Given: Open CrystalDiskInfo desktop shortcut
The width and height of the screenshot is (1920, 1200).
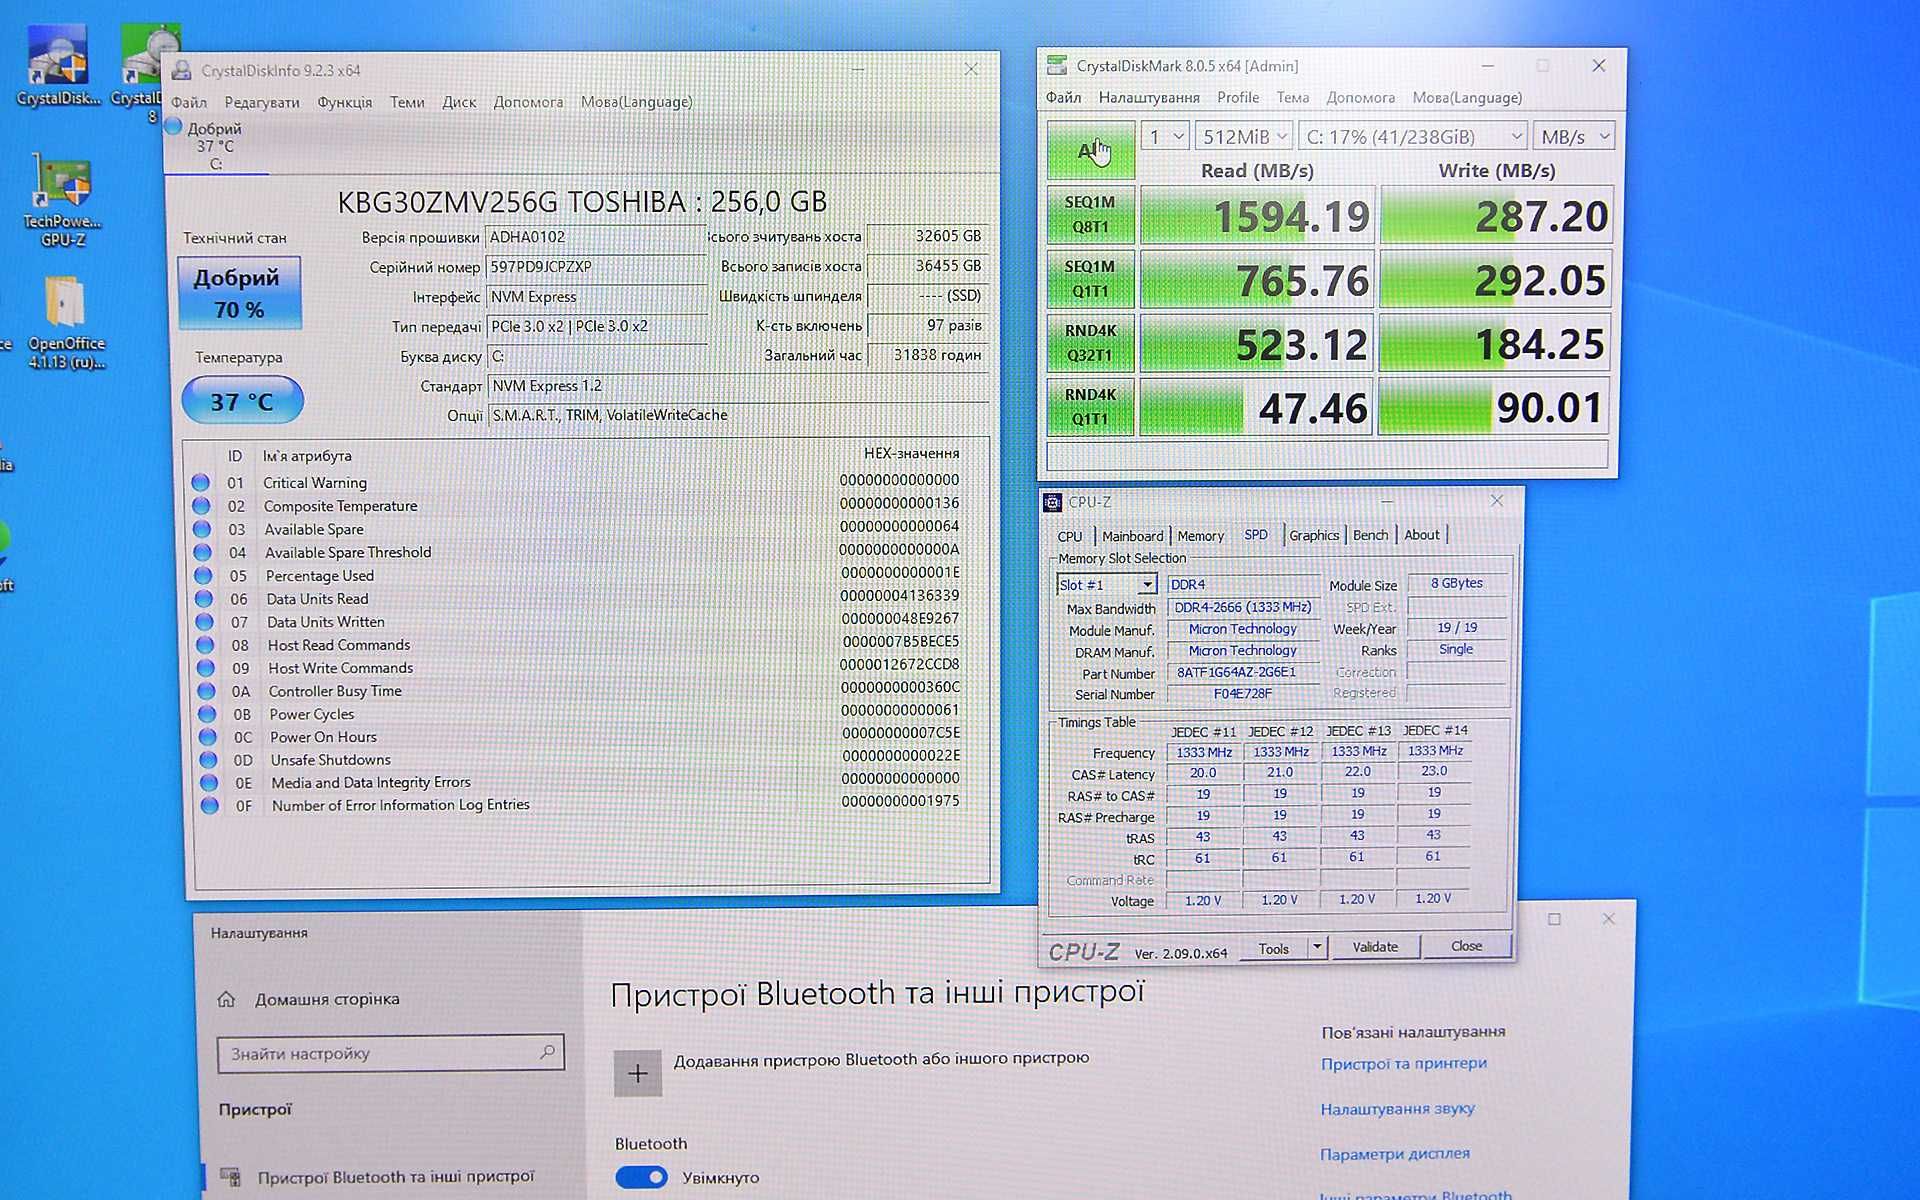Looking at the screenshot, I should [x=58, y=64].
